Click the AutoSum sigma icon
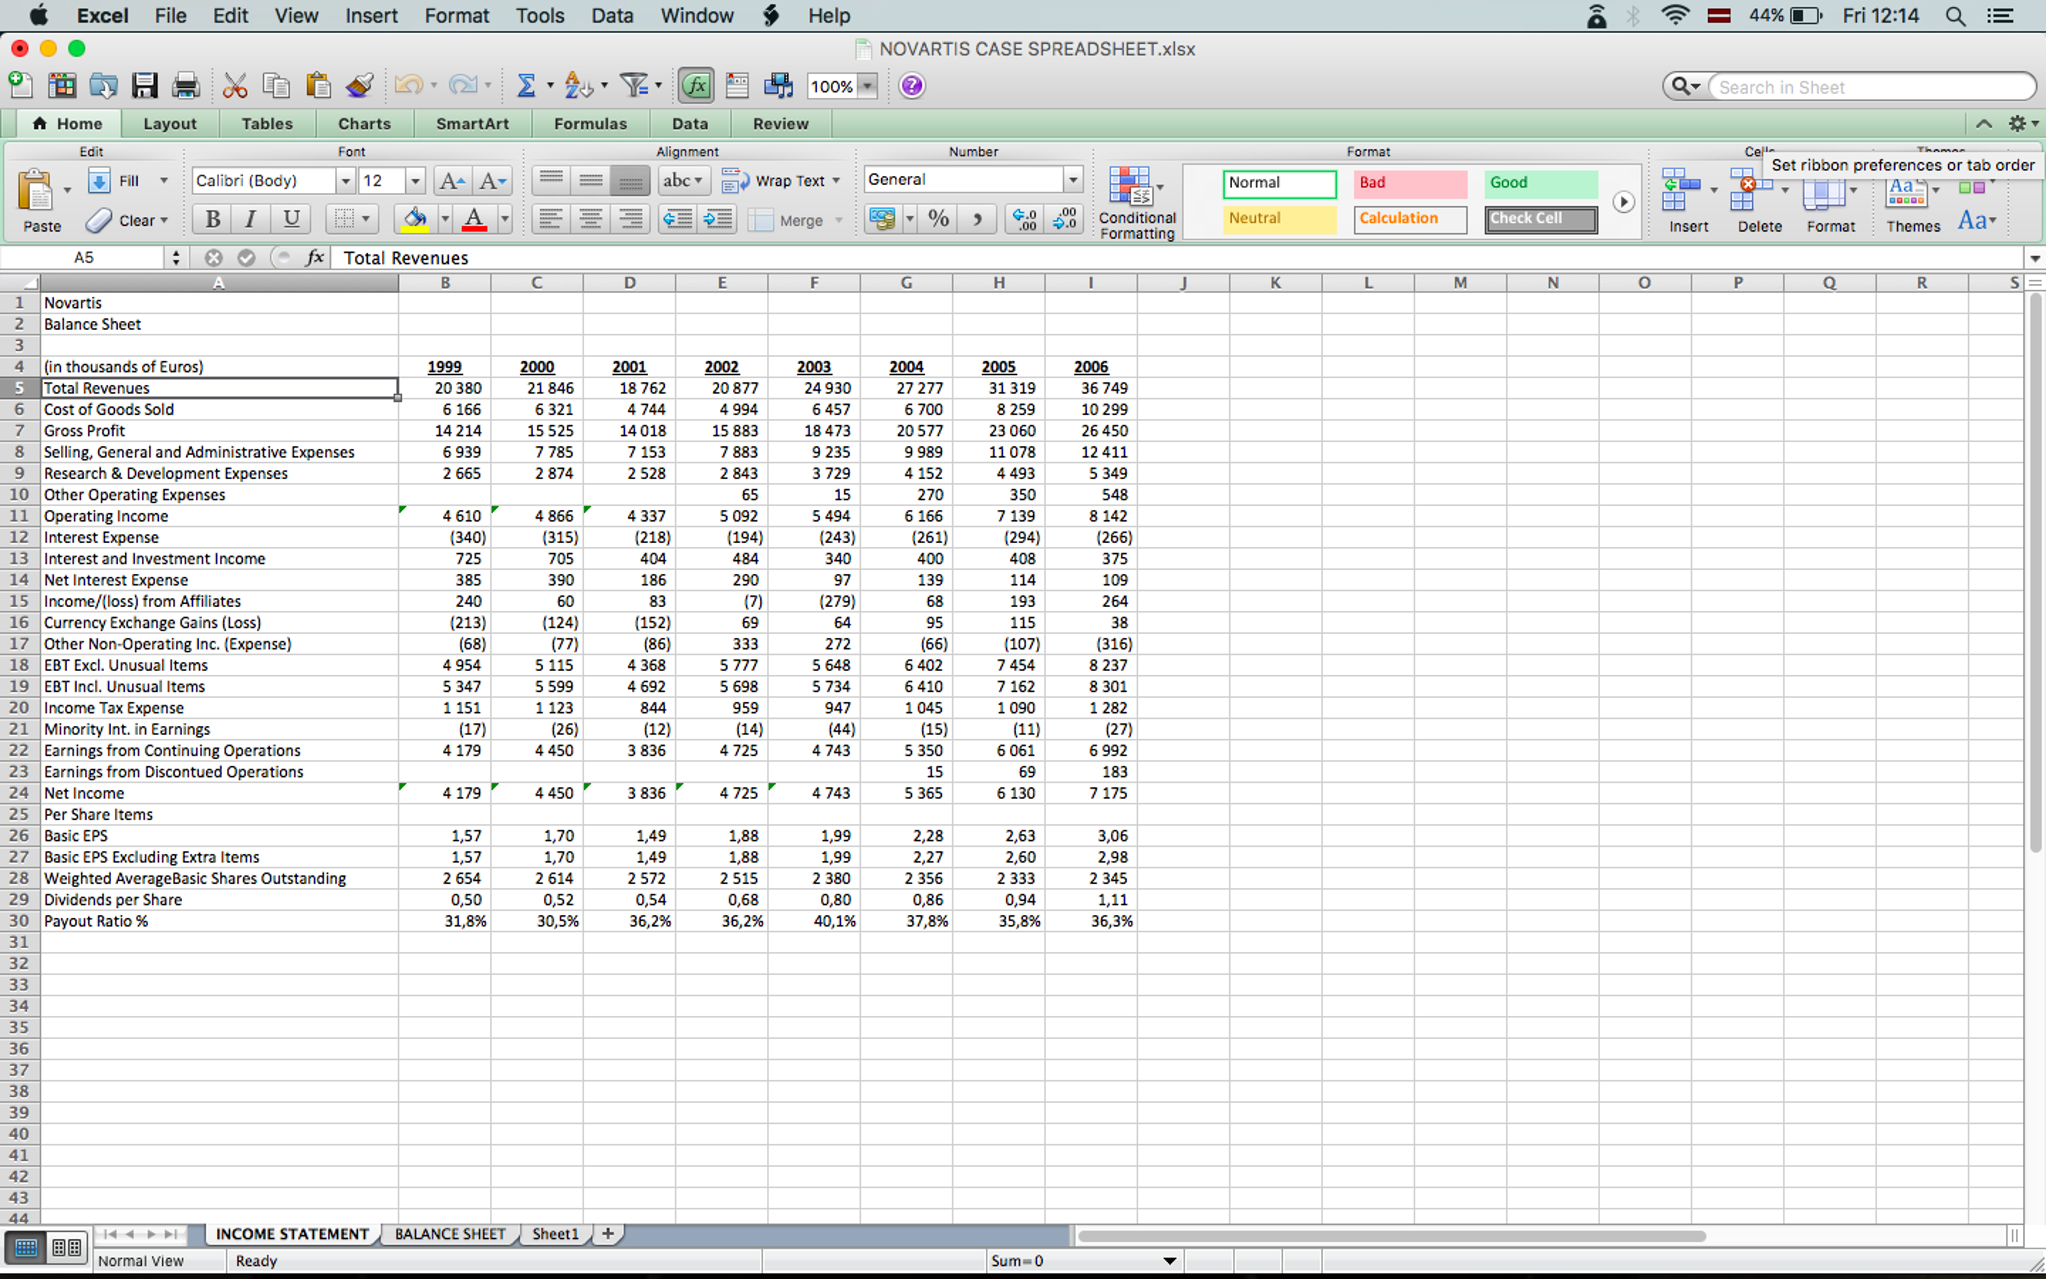The image size is (2046, 1279). (x=526, y=86)
